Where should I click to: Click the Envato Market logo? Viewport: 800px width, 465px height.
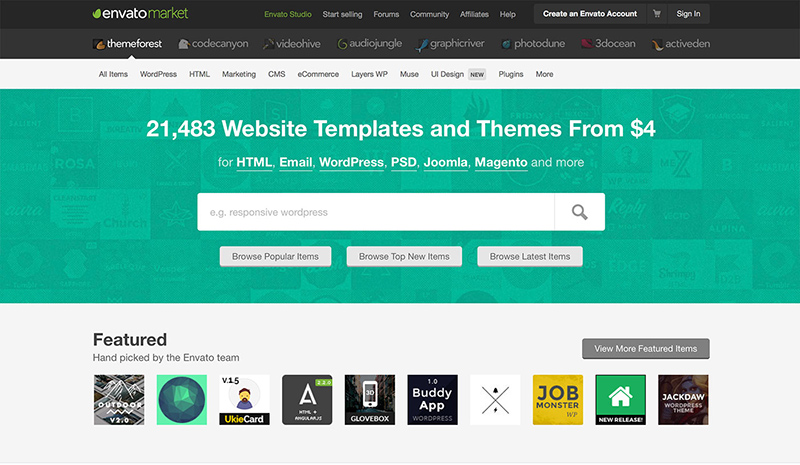click(x=140, y=14)
